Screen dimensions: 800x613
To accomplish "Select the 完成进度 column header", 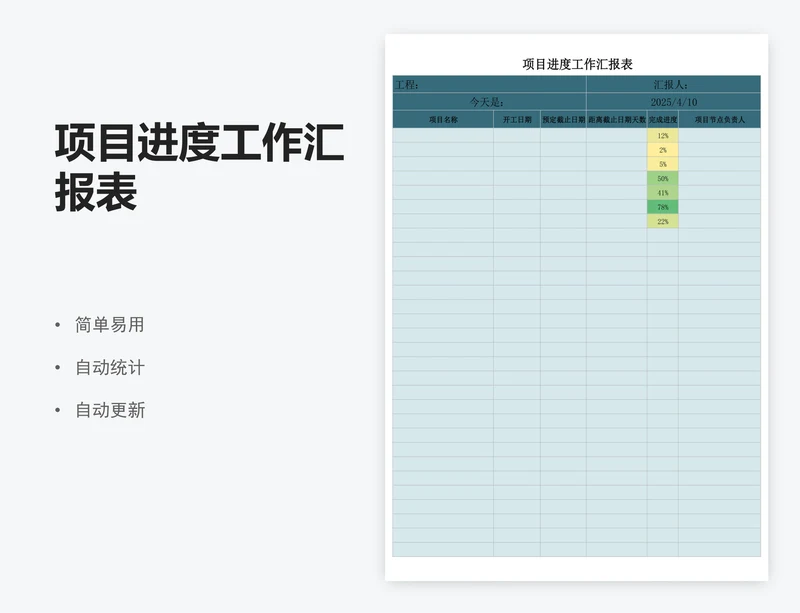I will 663,119.
